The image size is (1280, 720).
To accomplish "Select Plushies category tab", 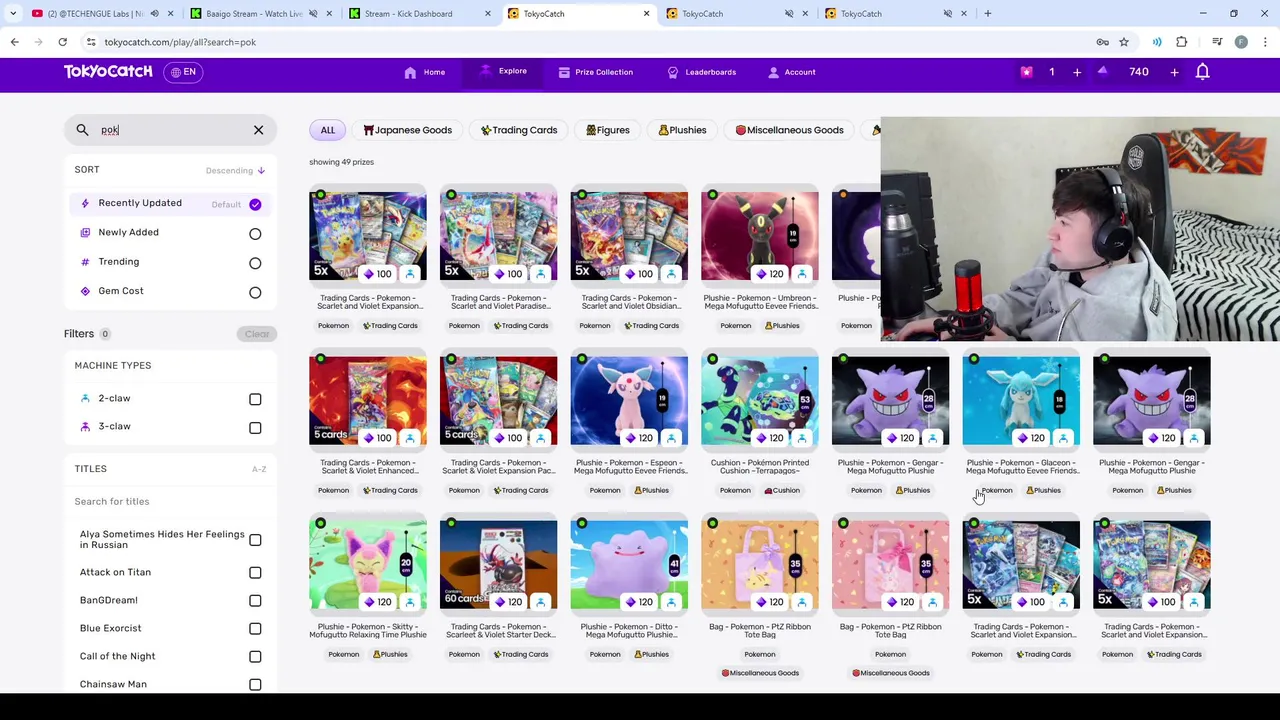I will point(683,130).
